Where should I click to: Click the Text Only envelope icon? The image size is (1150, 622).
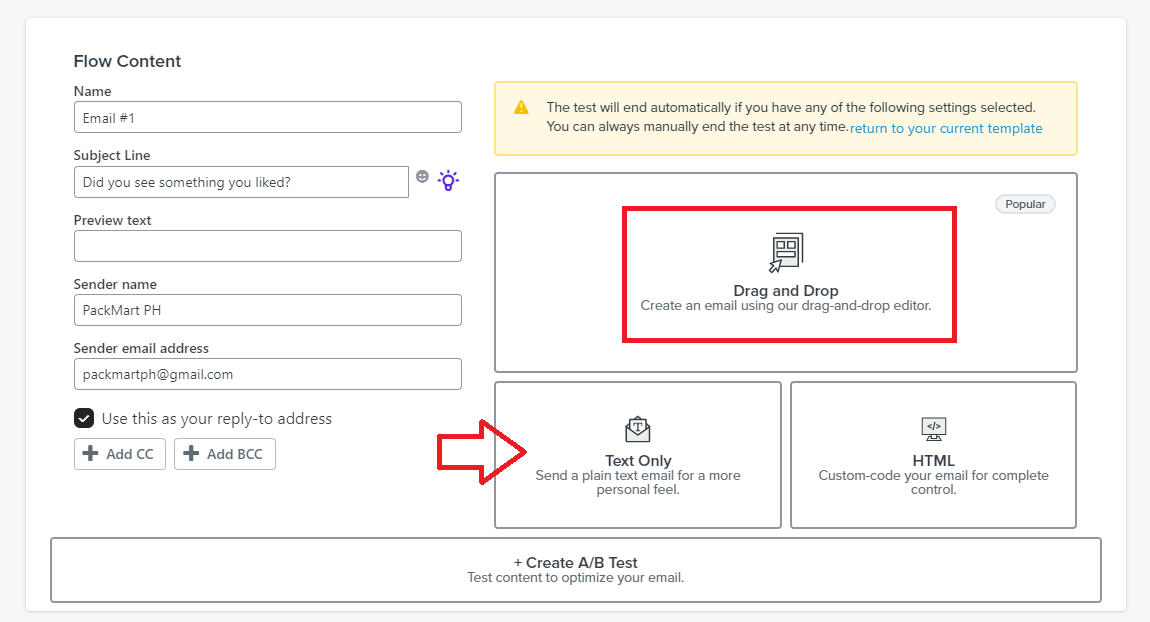tap(638, 429)
